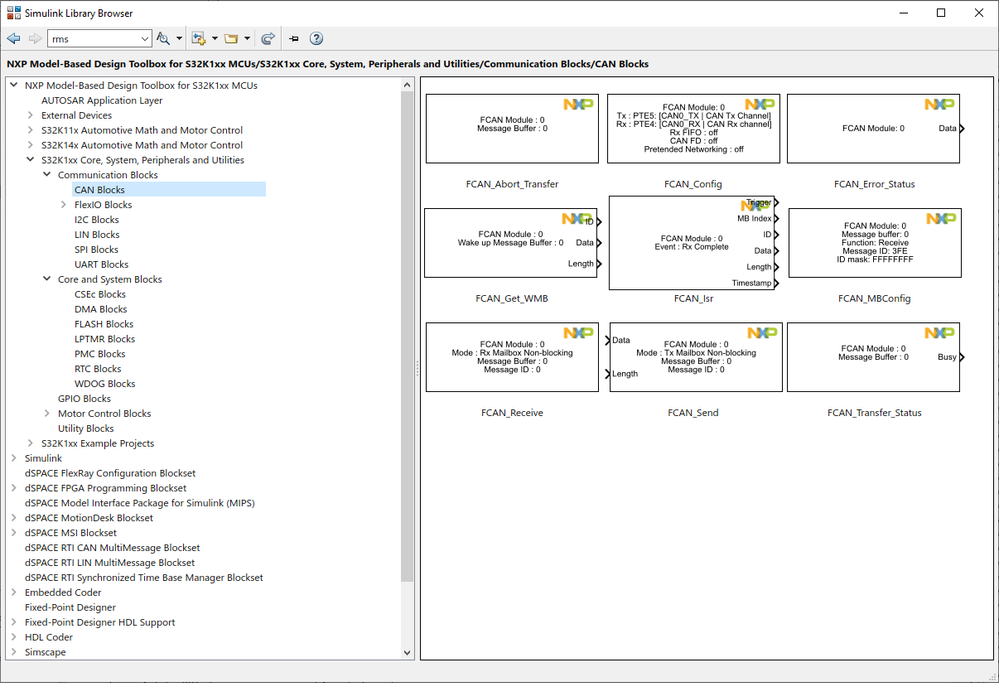Expand the FlexIO Blocks node
The image size is (999, 683).
[x=64, y=205]
